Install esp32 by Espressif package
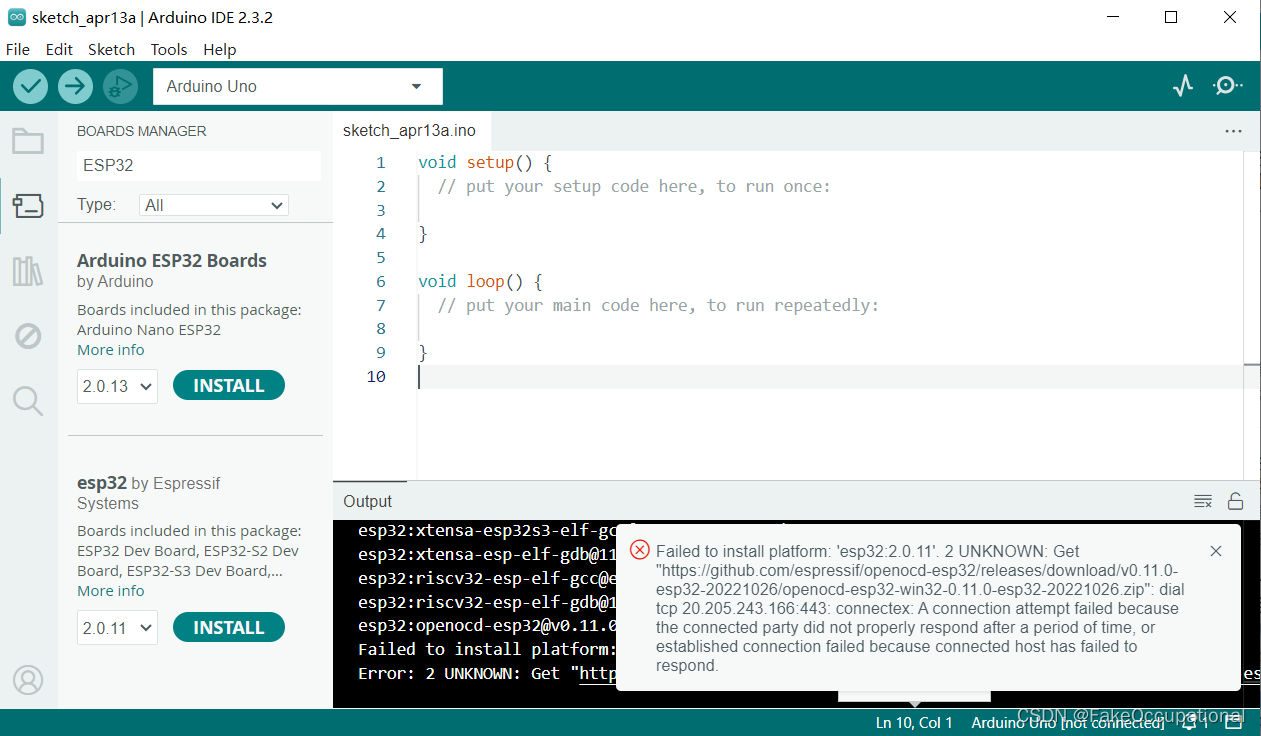The image size is (1261, 736). [x=229, y=628]
